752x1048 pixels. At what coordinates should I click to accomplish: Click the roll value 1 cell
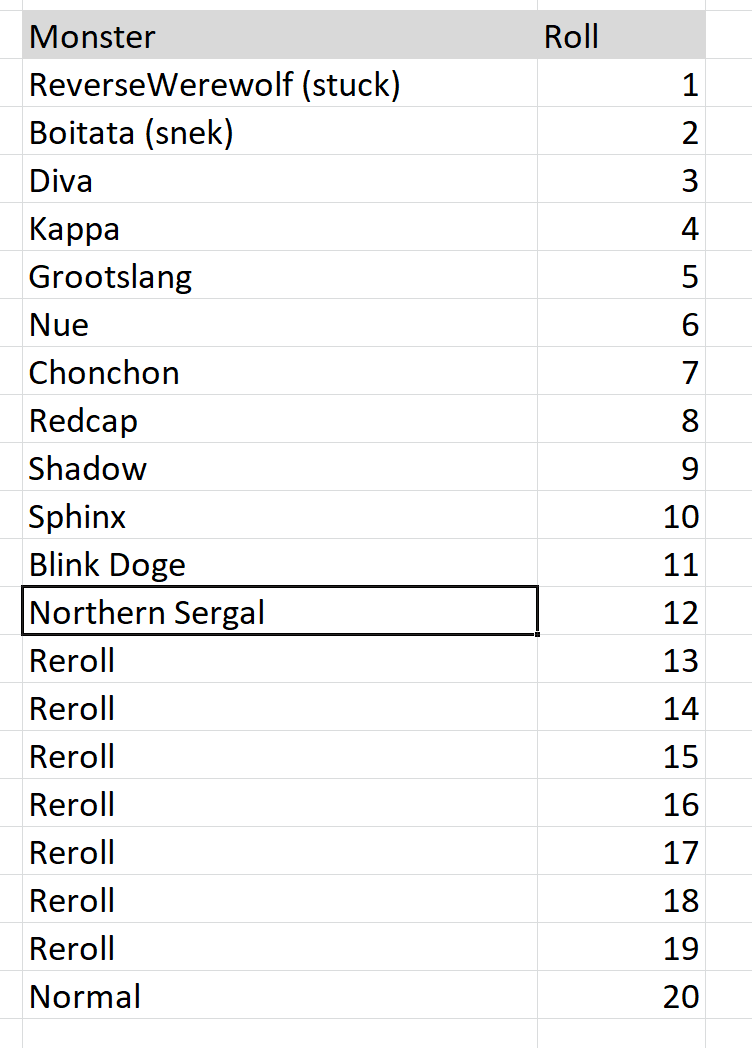[620, 85]
